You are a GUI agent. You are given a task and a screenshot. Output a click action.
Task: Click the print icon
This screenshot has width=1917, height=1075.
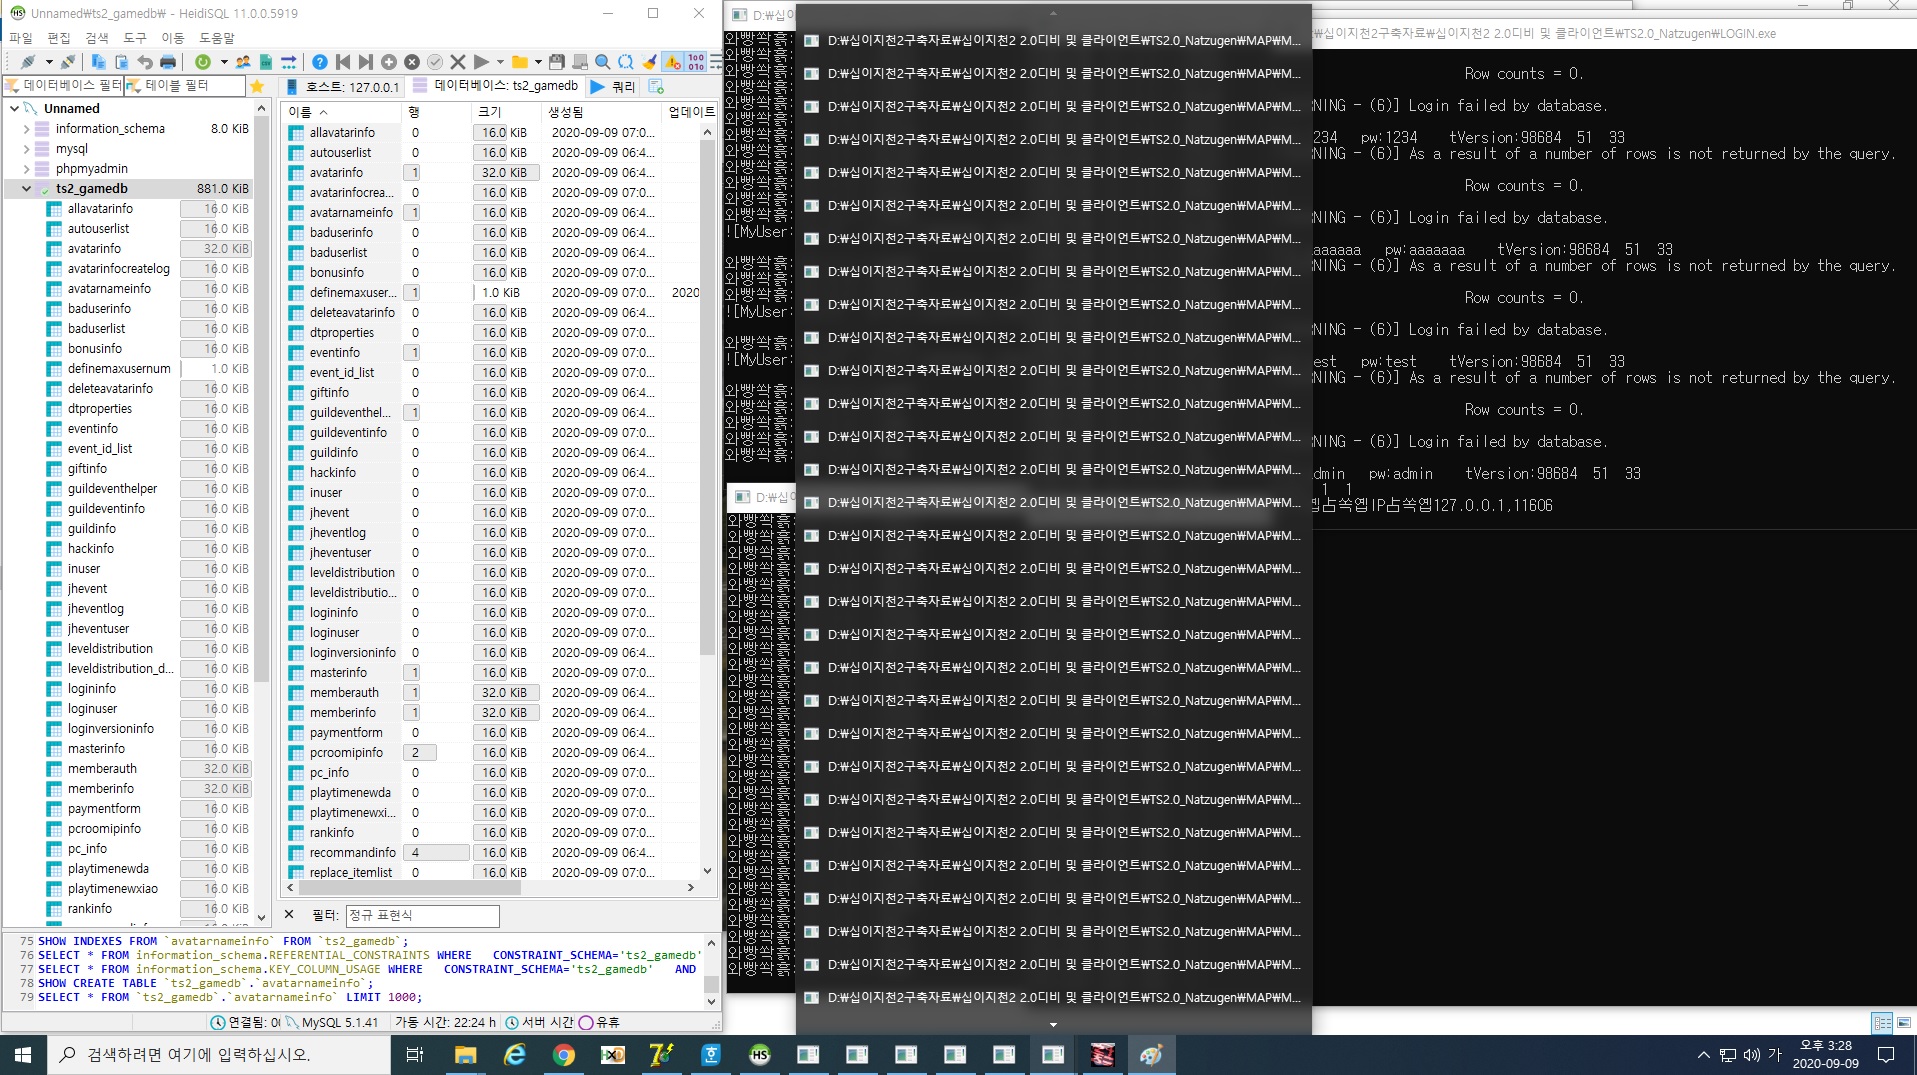[x=168, y=62]
